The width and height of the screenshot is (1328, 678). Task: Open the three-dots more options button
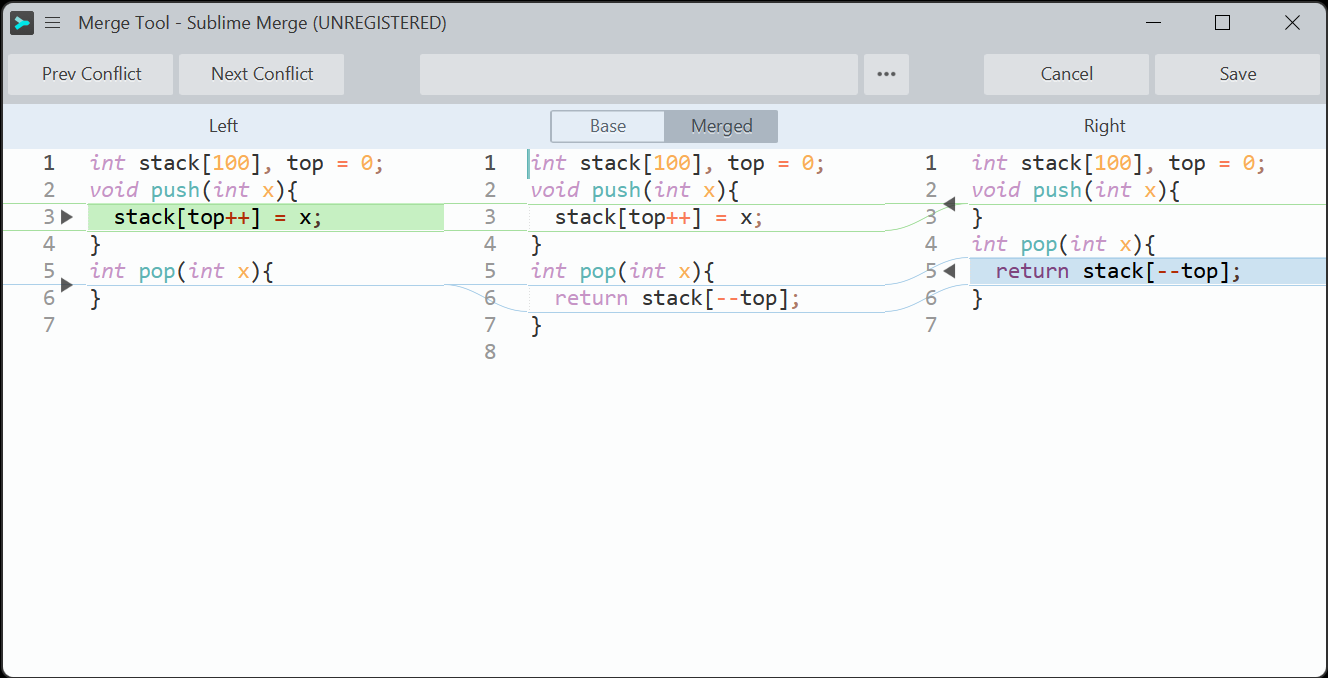(886, 74)
